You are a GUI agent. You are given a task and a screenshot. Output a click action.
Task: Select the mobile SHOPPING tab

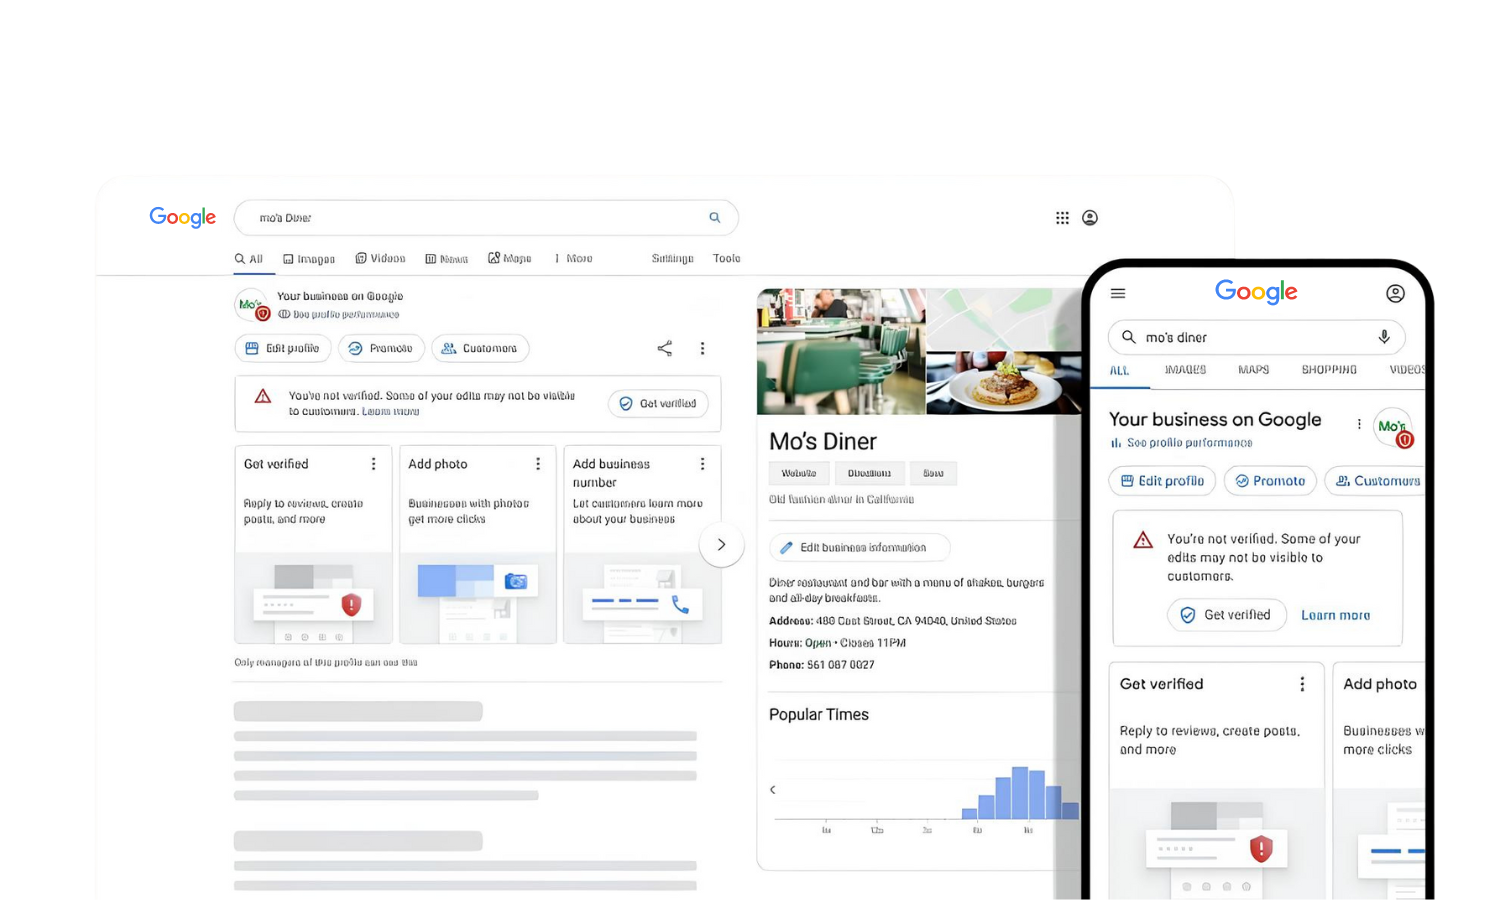(1329, 370)
